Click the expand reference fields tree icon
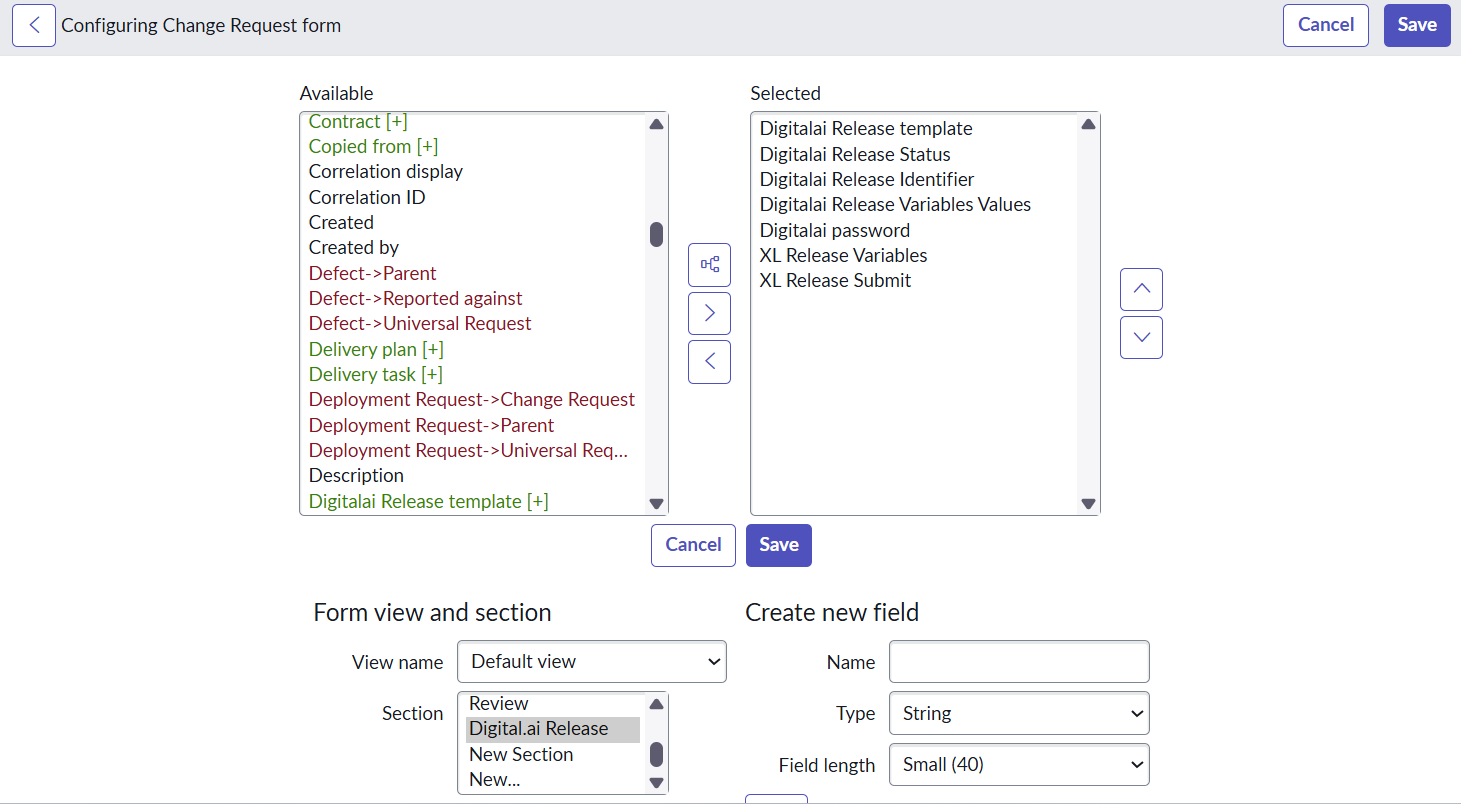The image size is (1461, 804). pyautogui.click(x=710, y=265)
